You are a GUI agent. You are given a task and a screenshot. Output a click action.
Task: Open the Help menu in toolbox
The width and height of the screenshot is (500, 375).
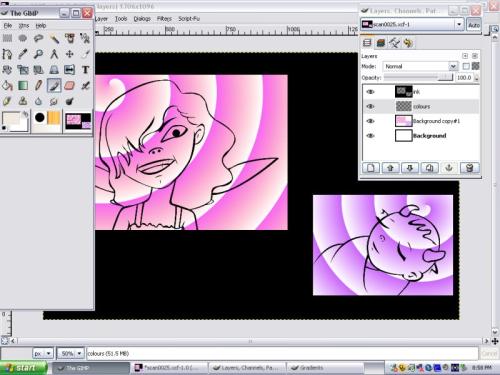[x=41, y=25]
